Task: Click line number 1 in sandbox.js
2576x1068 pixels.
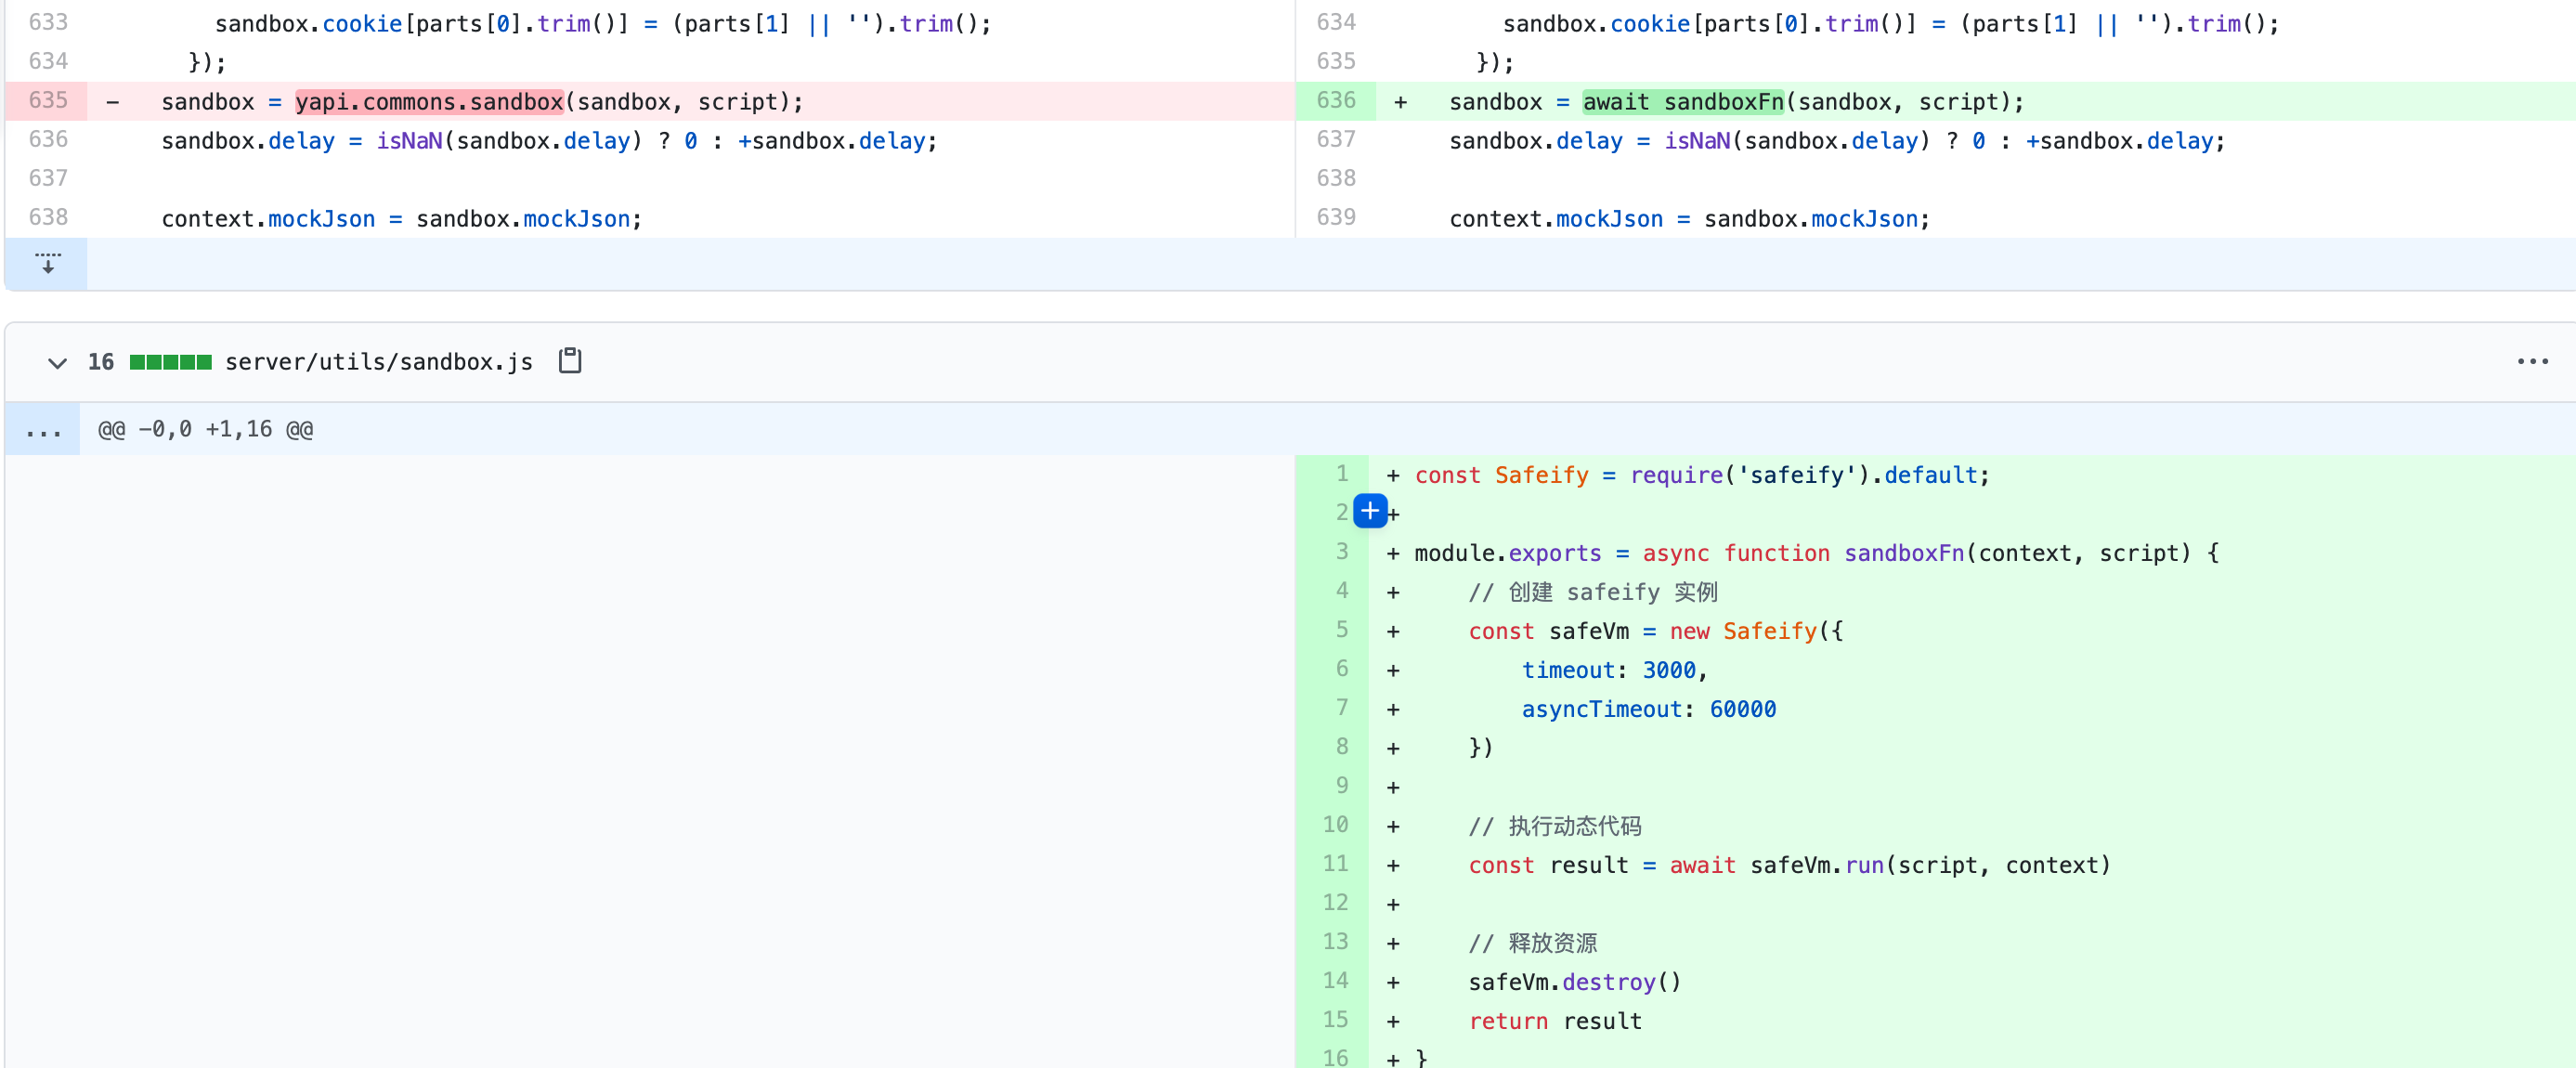Action: pyautogui.click(x=1341, y=474)
